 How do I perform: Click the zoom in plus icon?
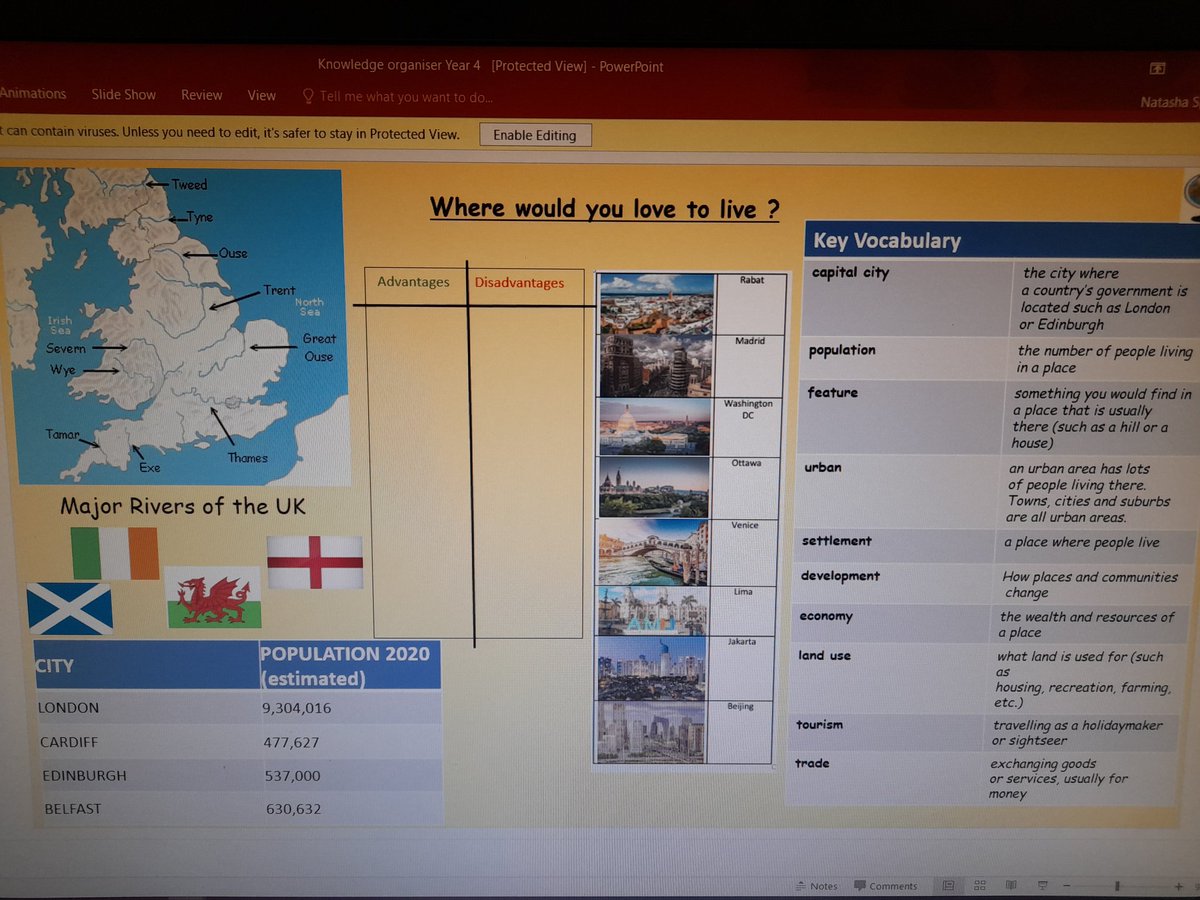(1180, 886)
